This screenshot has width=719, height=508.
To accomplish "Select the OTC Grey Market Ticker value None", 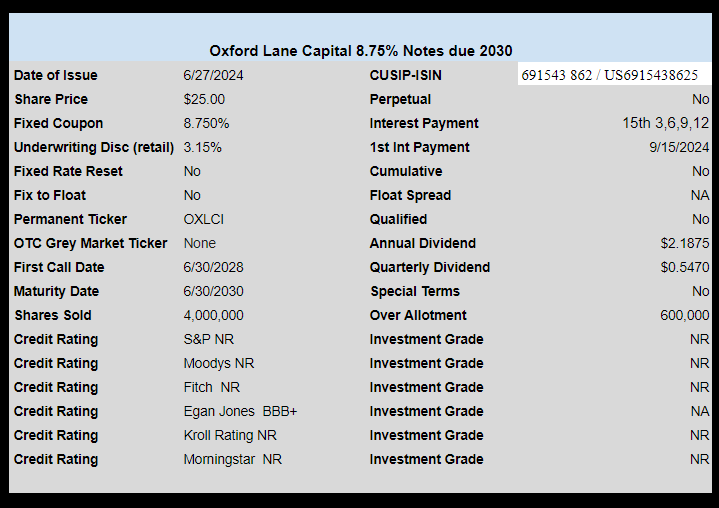I will [199, 243].
